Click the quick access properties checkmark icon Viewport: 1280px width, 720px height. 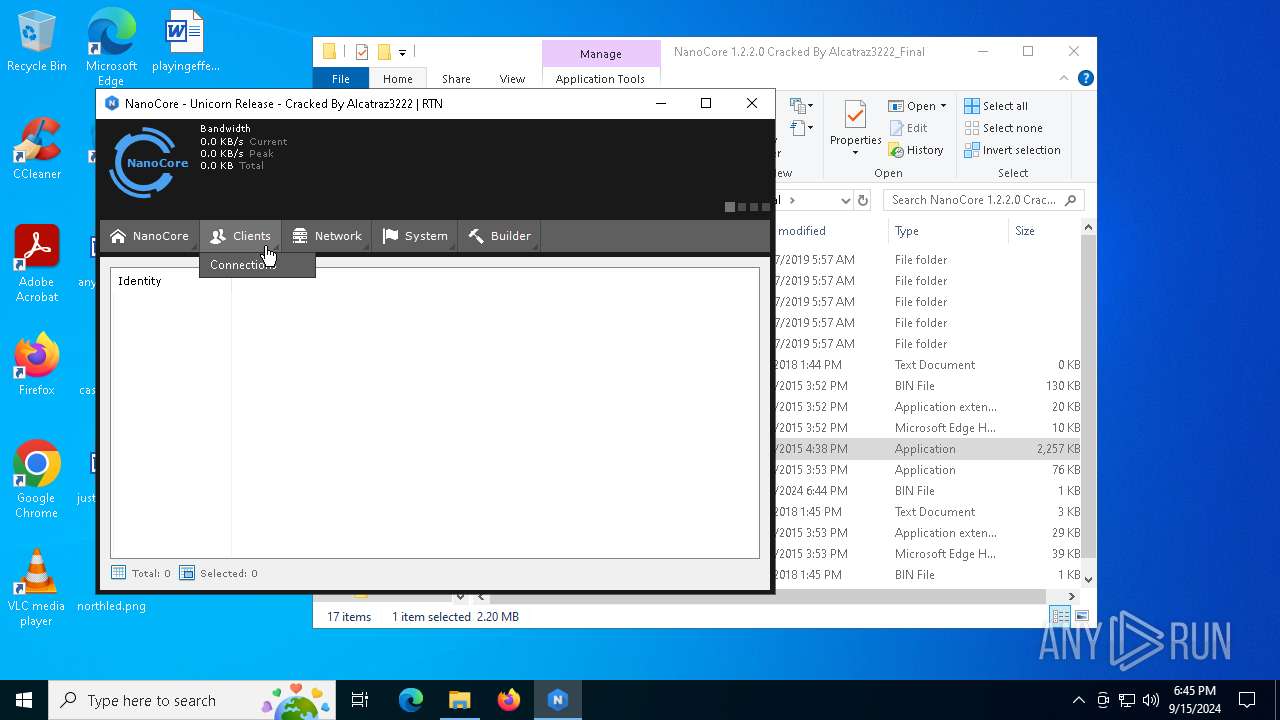tap(362, 52)
